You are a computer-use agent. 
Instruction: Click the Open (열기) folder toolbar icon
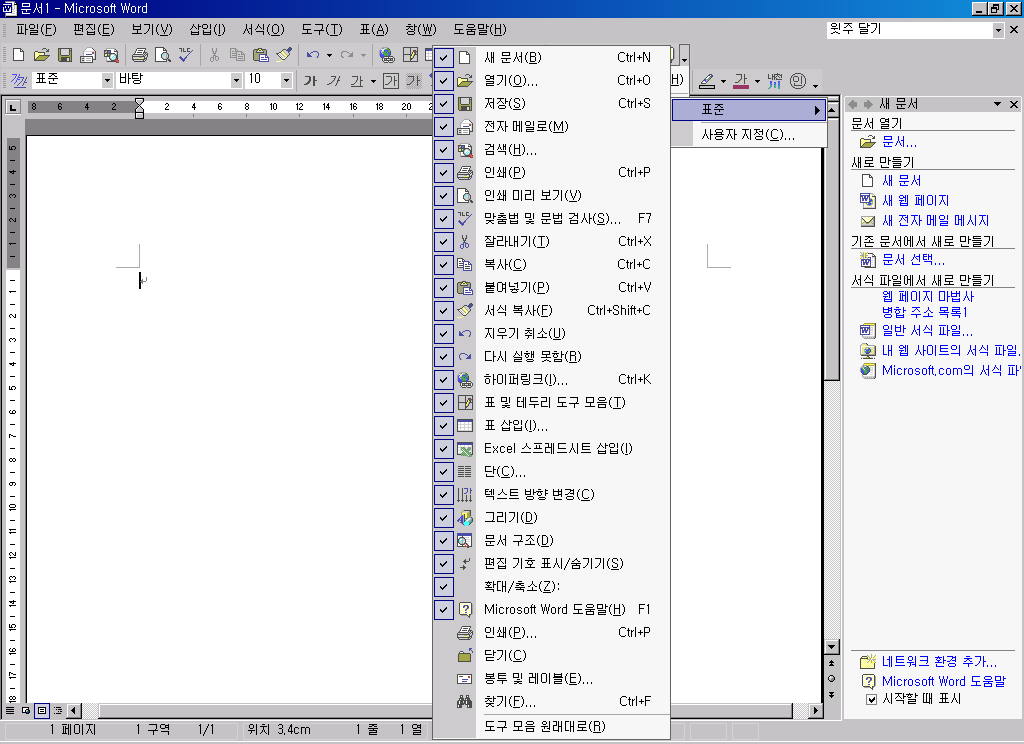point(41,55)
